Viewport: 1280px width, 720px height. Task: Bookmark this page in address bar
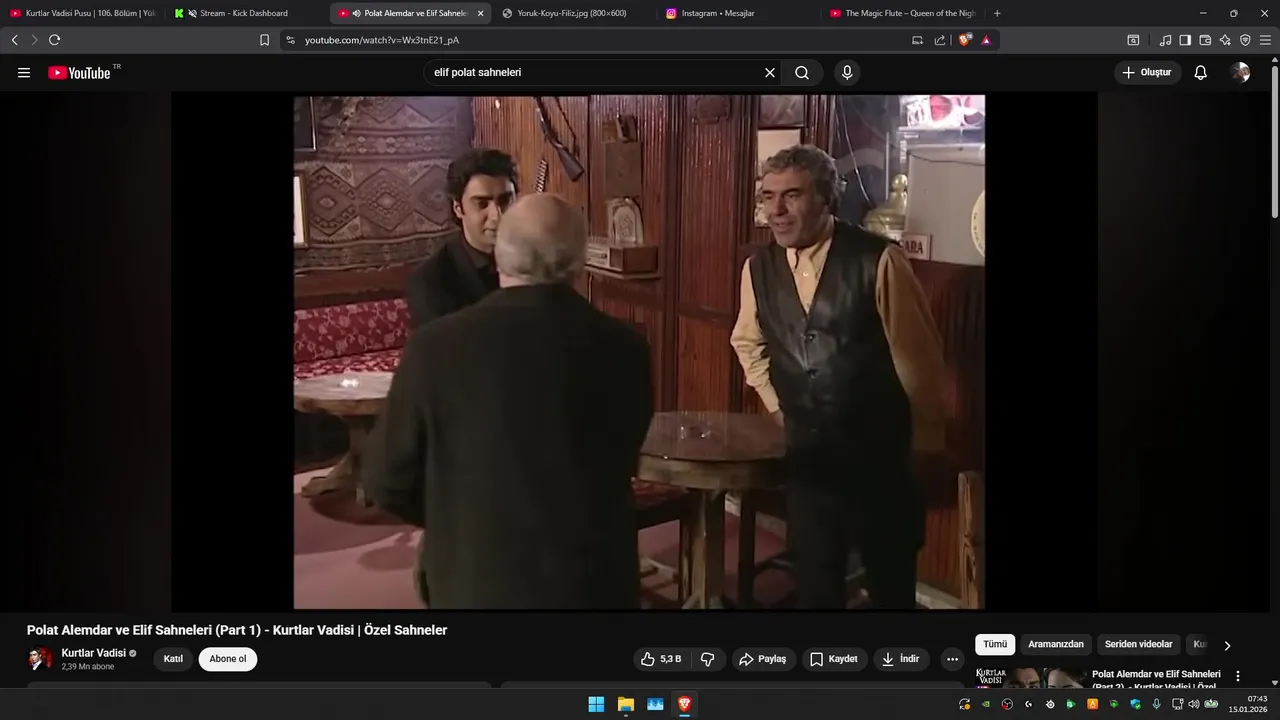coord(264,40)
